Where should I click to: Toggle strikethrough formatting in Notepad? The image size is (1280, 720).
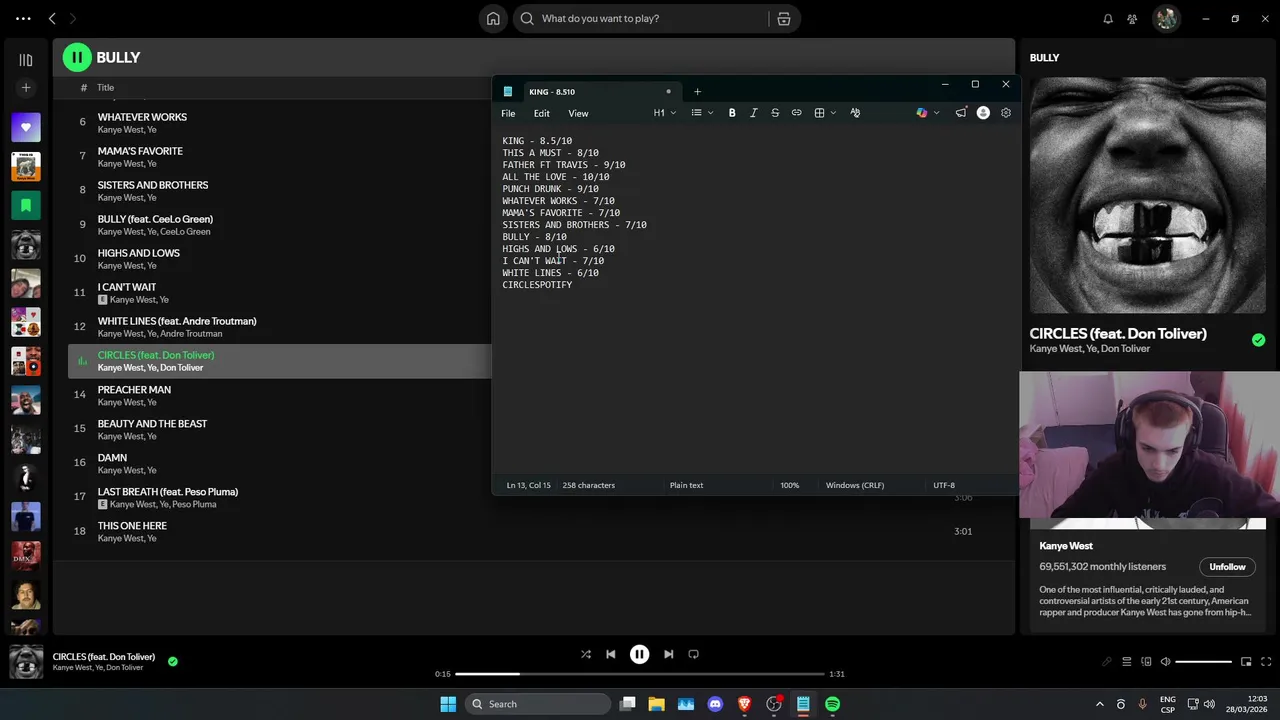(775, 113)
